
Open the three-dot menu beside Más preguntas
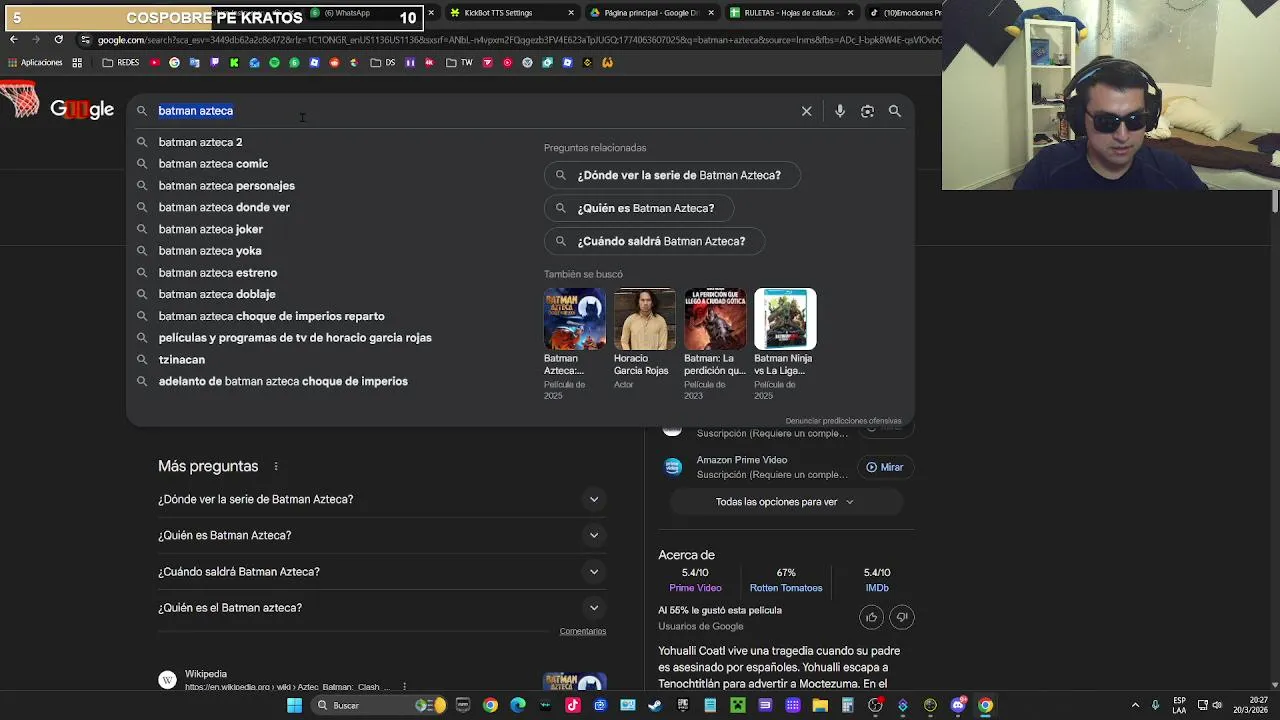click(x=276, y=466)
